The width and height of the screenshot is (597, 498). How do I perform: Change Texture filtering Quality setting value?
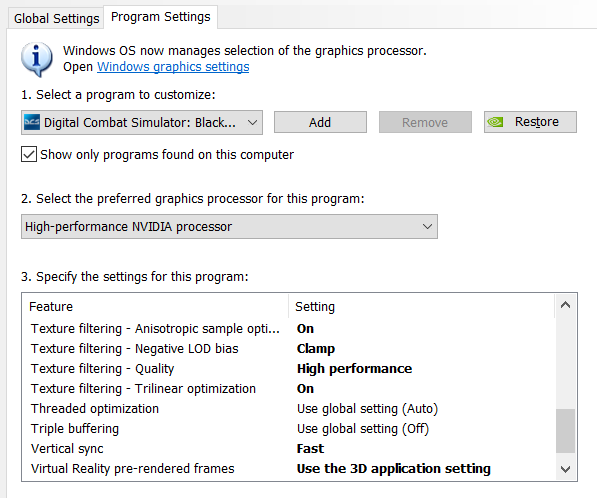pos(354,369)
